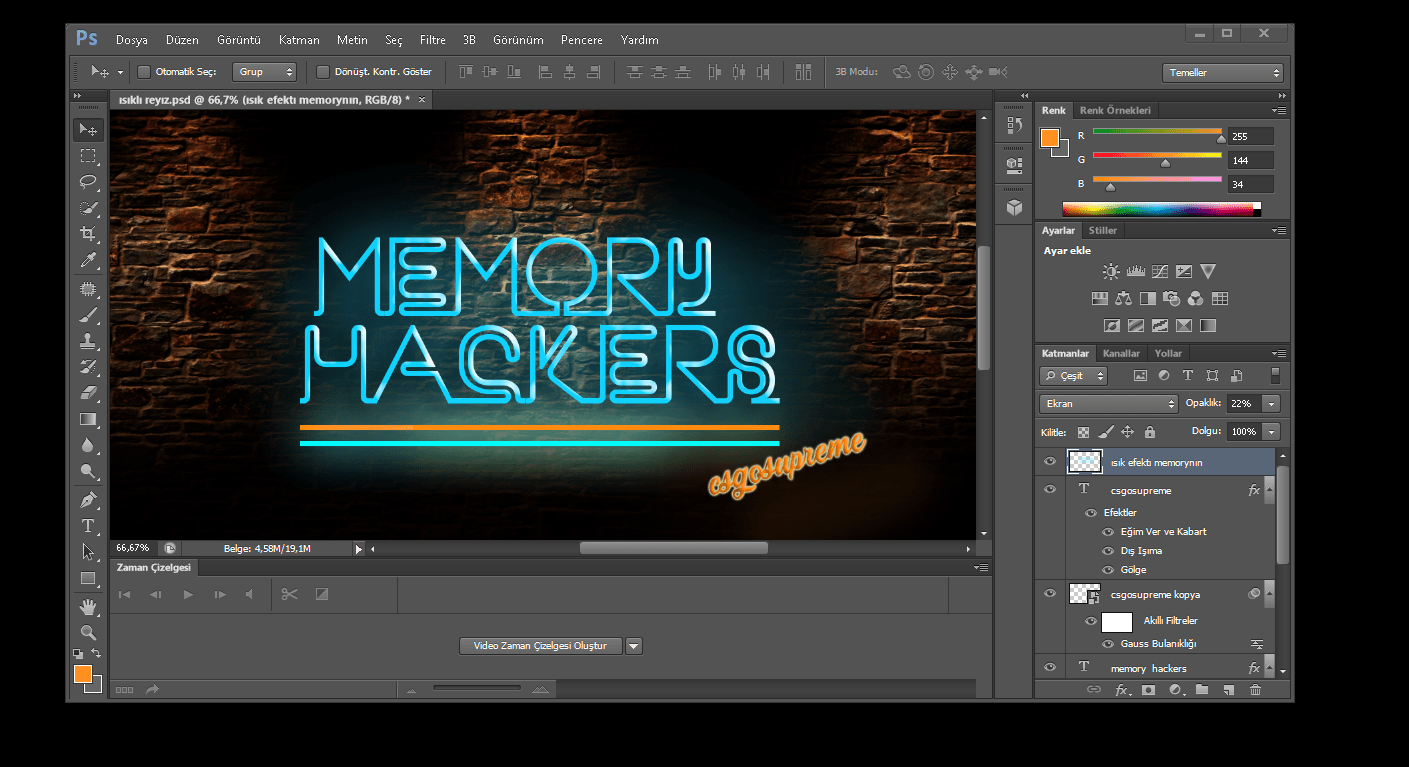
Task: Click play button in the timeline
Action: [x=187, y=594]
